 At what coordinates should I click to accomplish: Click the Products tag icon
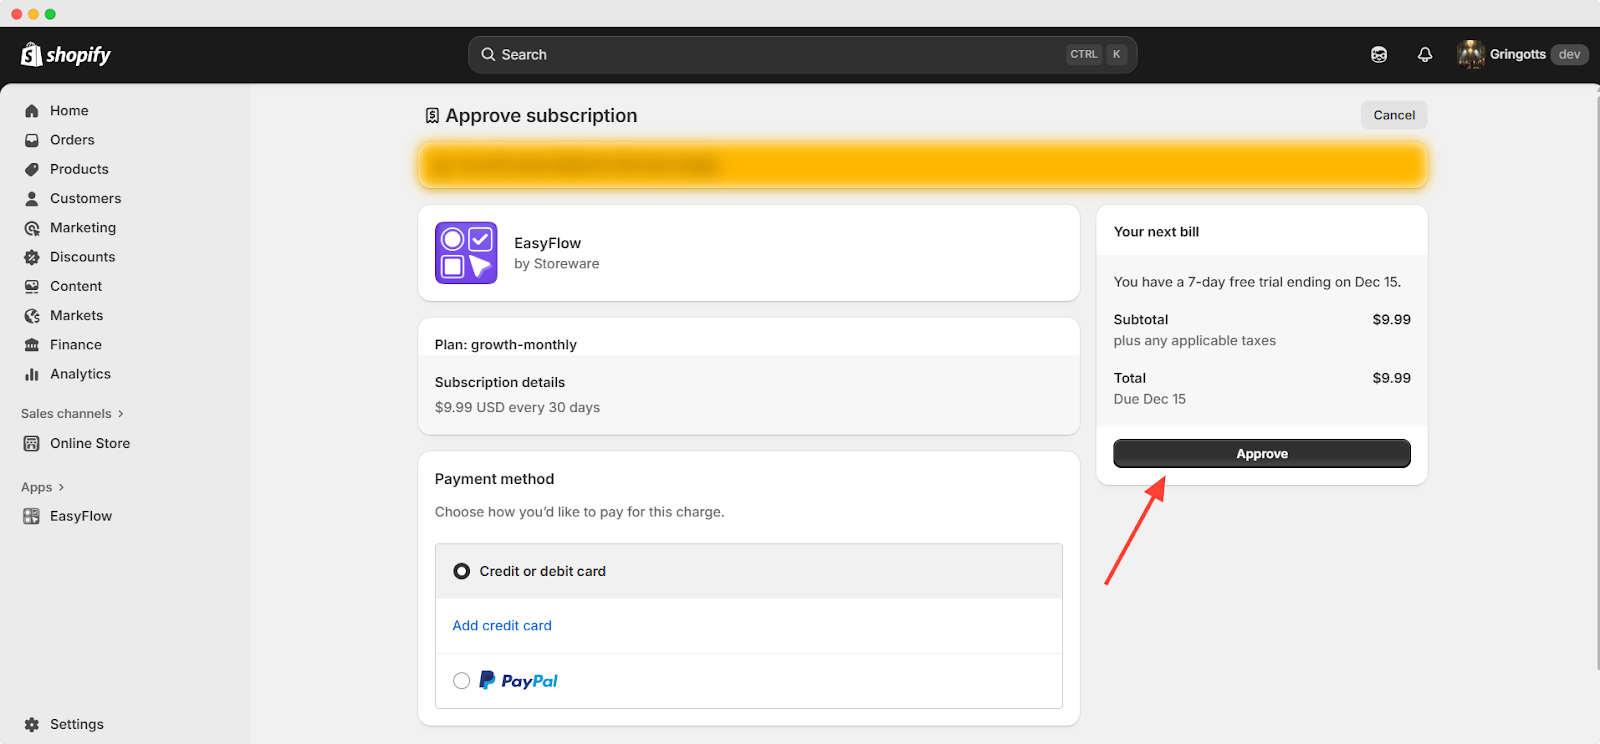[x=32, y=169]
